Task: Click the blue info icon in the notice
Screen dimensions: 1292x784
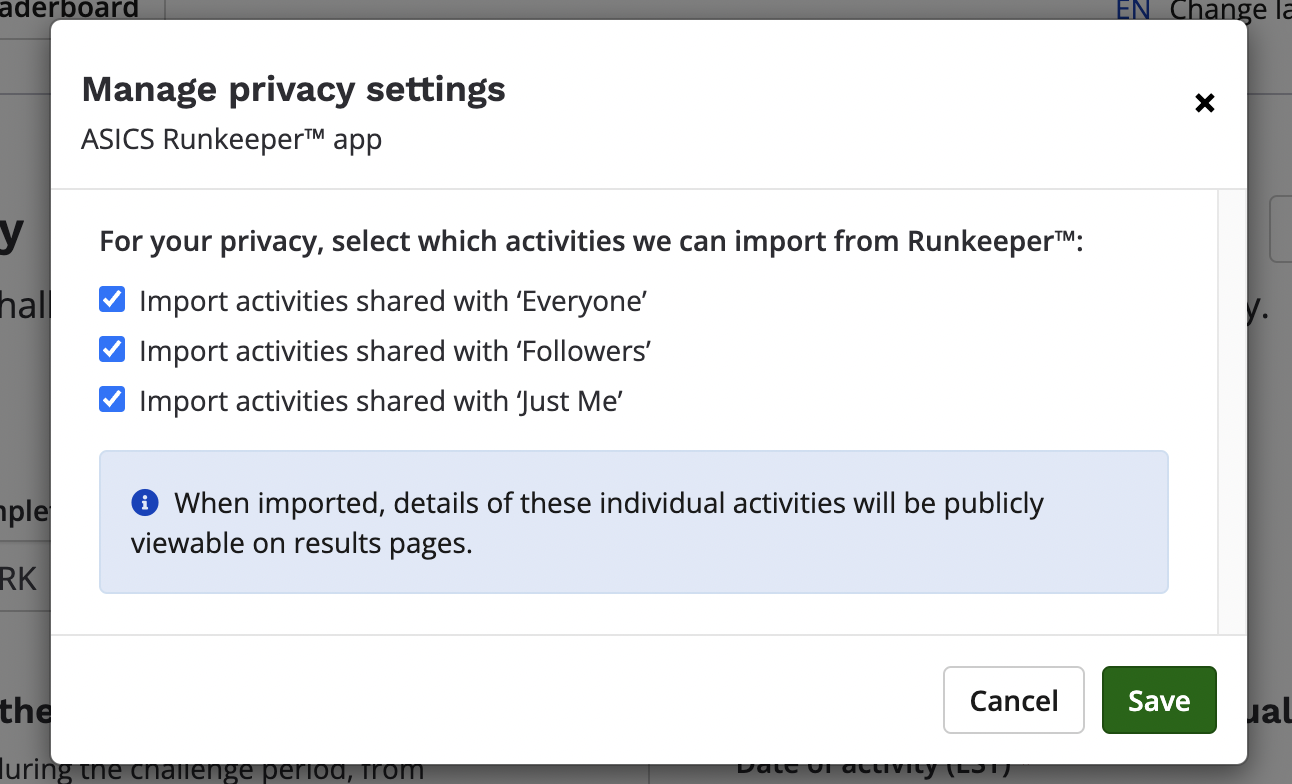Action: coord(145,502)
